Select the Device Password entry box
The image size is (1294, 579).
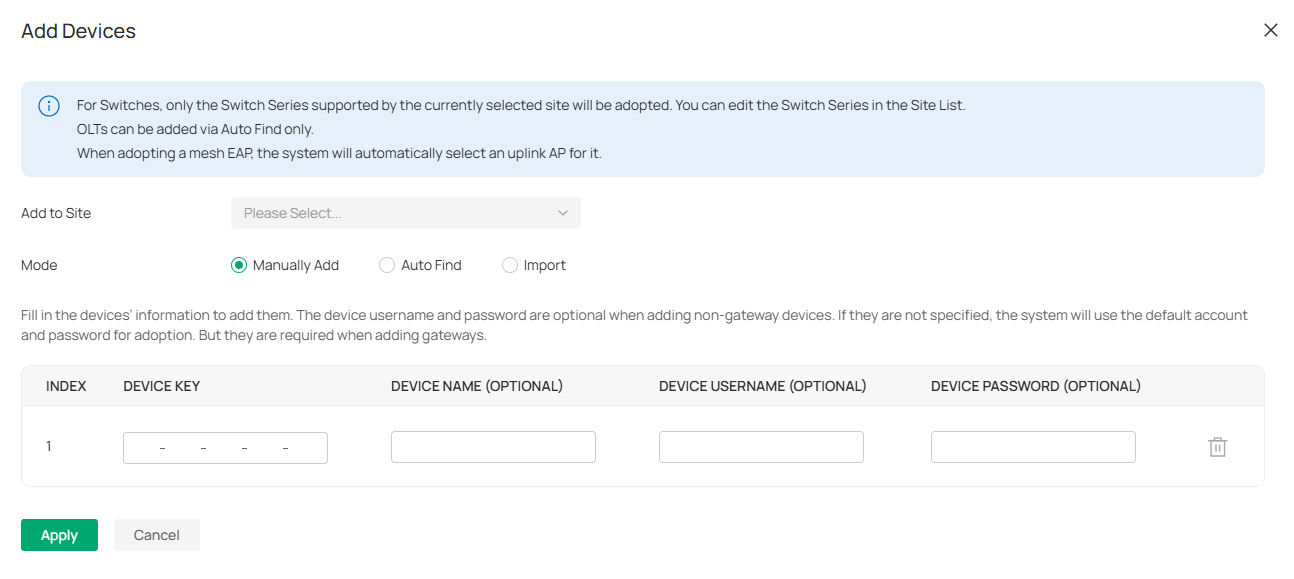[x=1033, y=446]
